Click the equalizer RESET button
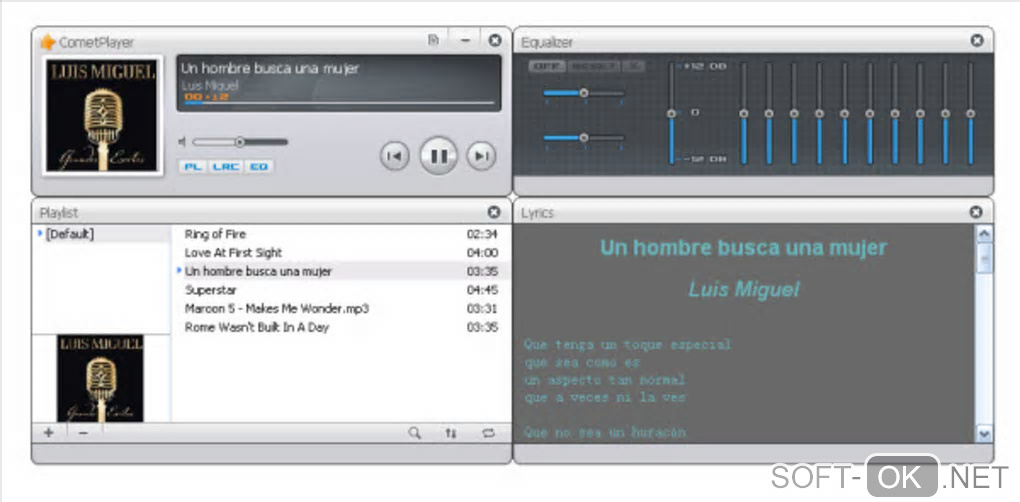This screenshot has height=502, width=1020. [594, 66]
